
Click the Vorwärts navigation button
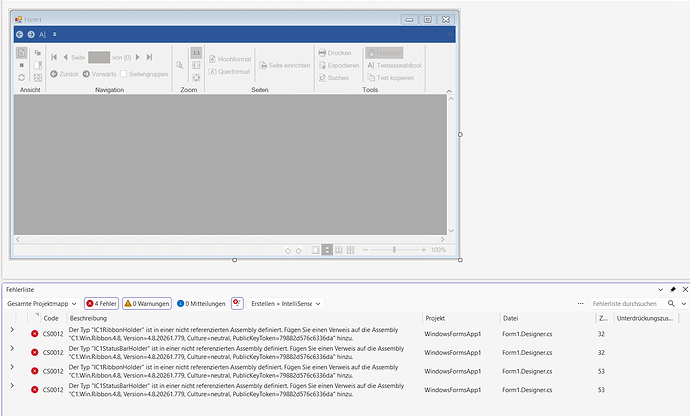(99, 74)
